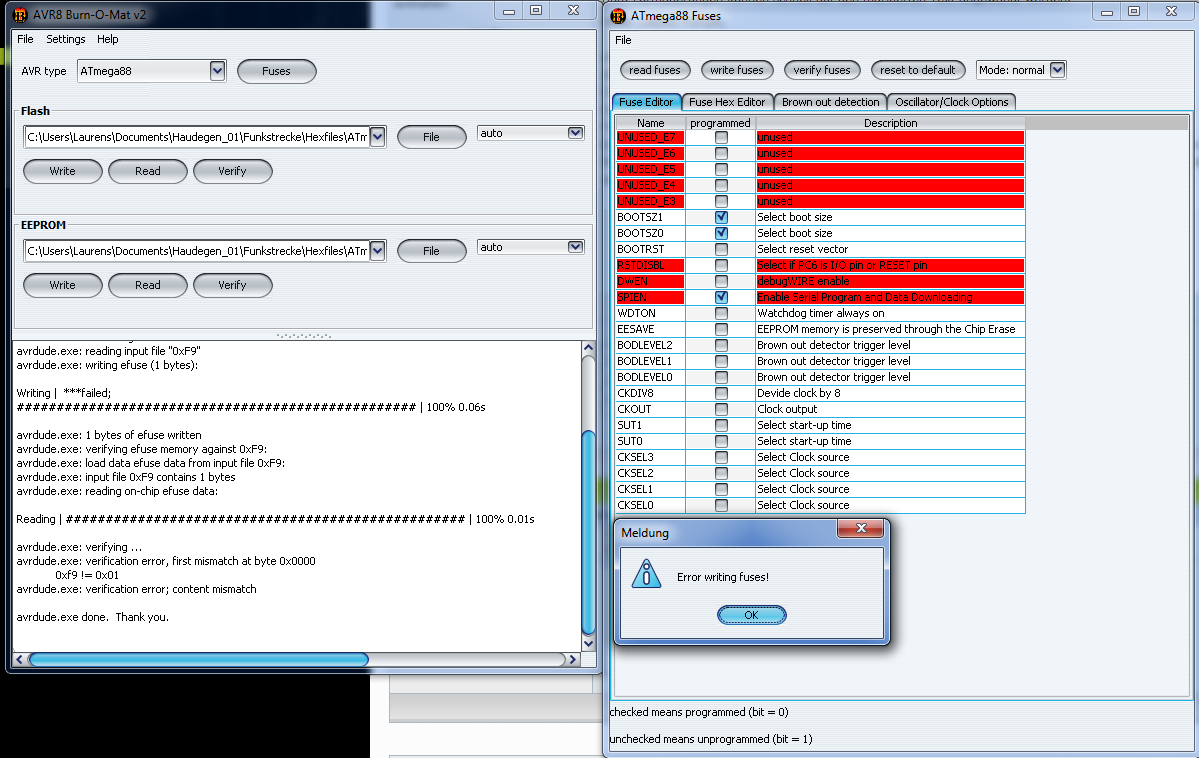
Task: Click AVR8 Burn-O-Mat title bar app icon
Action: 20,15
